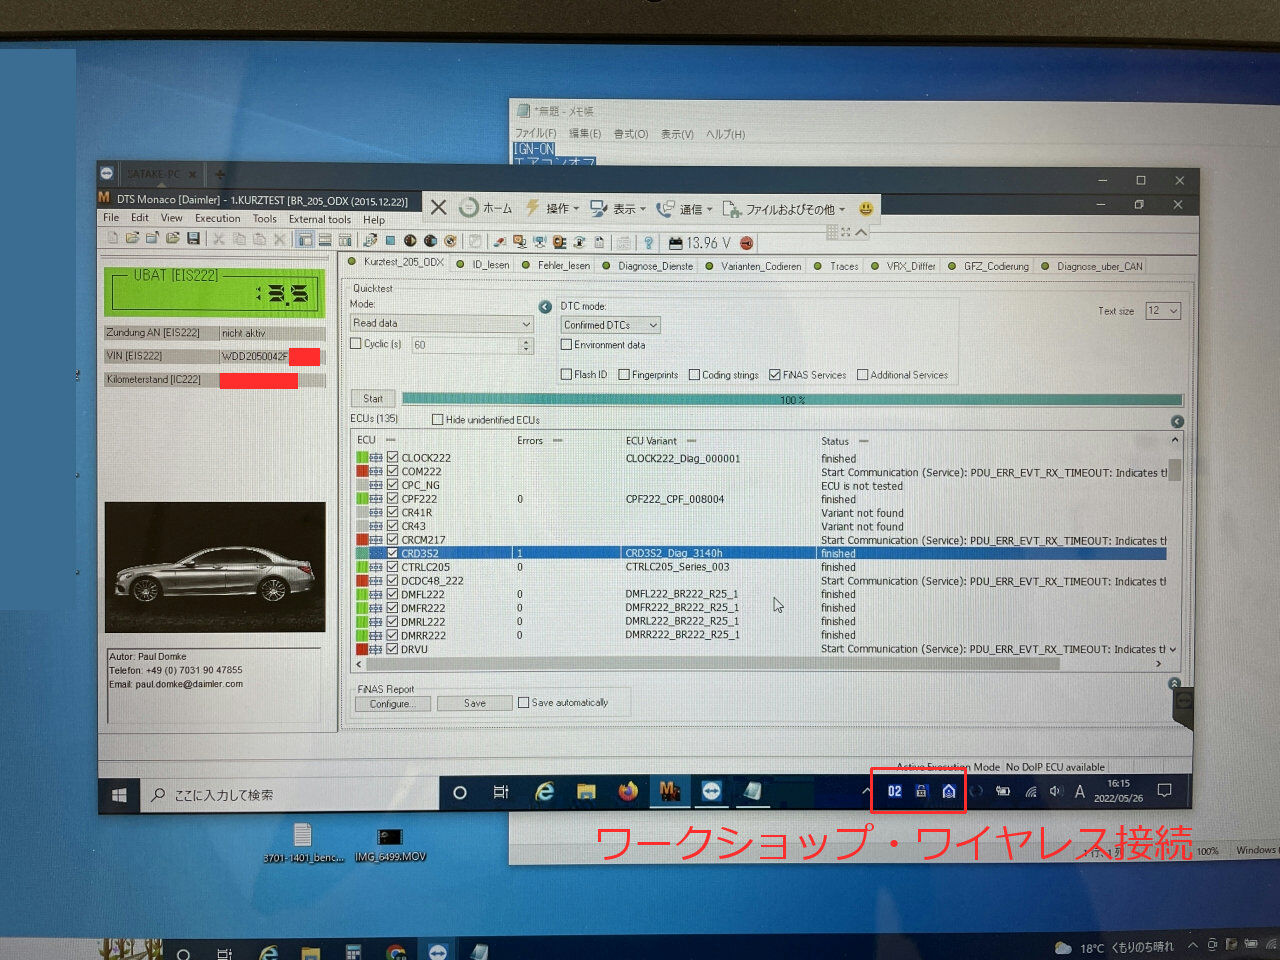
Task: Click the 100 % Quicktest progress bar
Action: (x=792, y=400)
